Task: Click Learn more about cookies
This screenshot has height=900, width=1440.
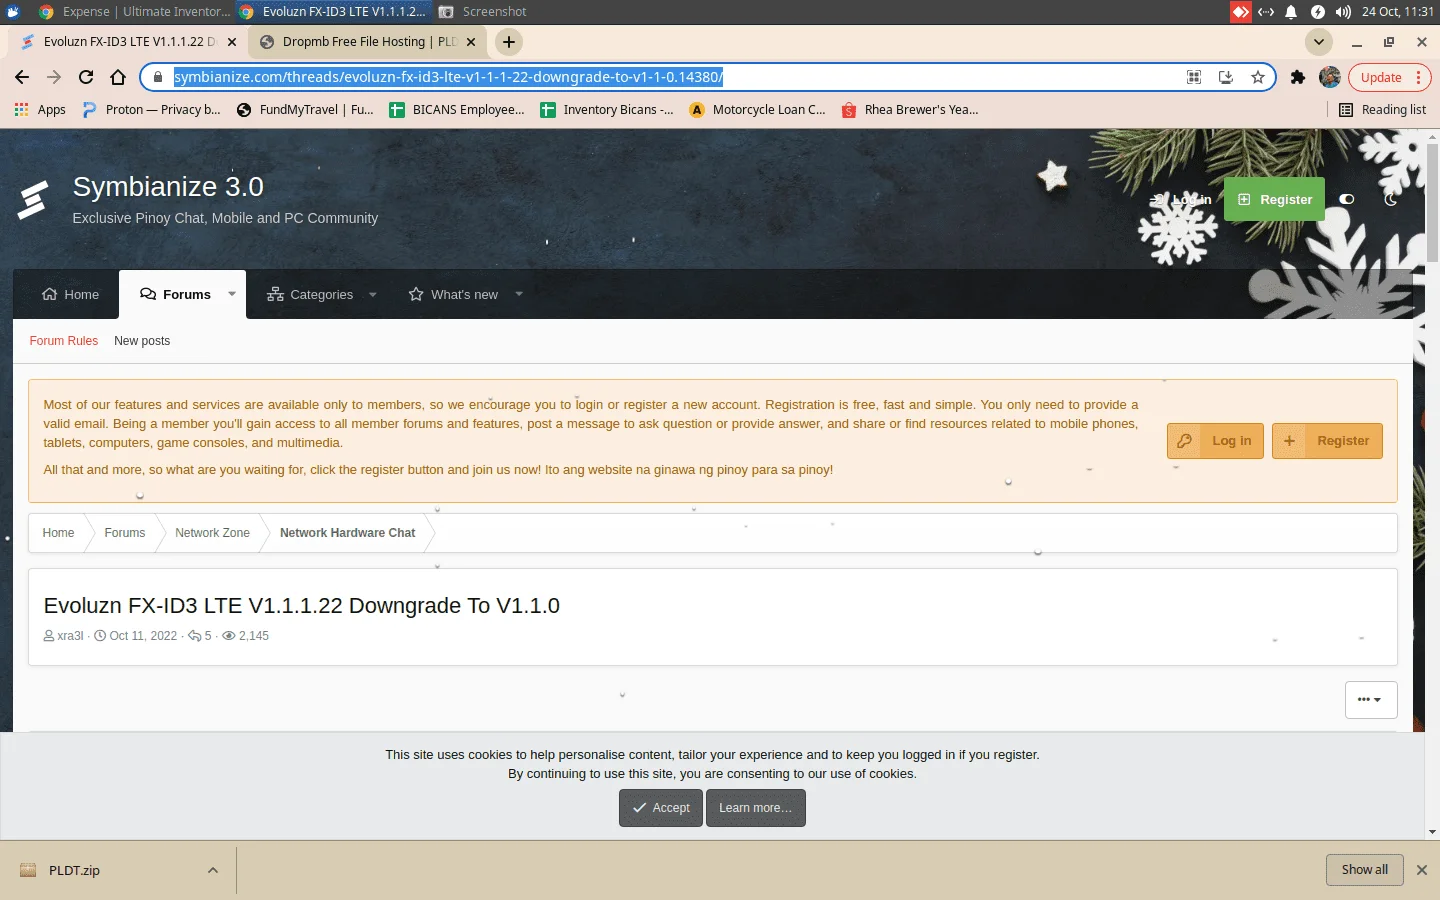Action: click(755, 808)
